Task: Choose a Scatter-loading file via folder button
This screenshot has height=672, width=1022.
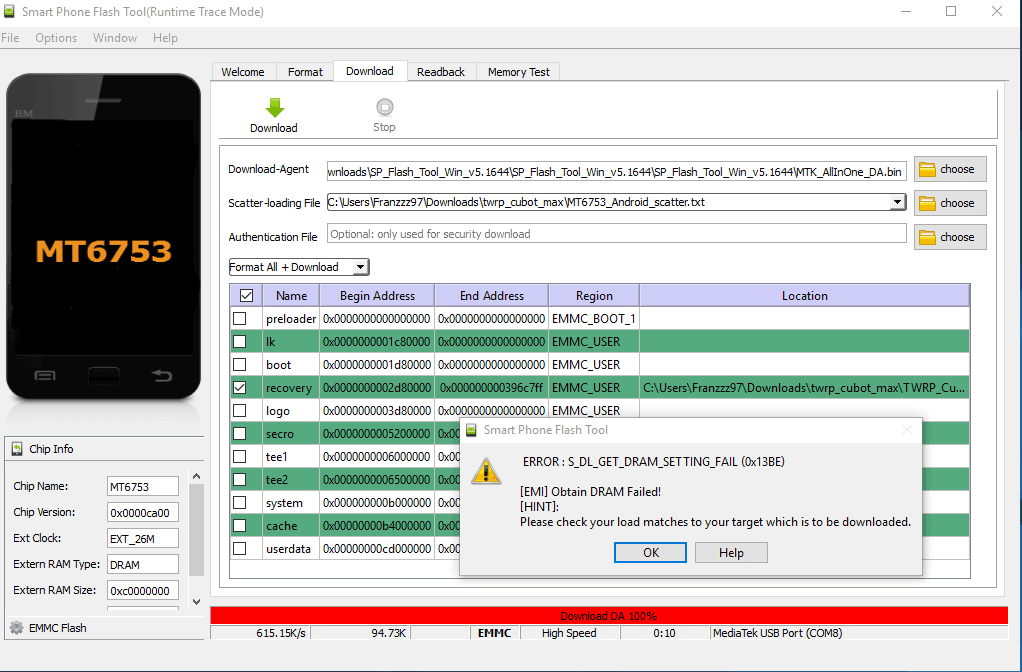Action: tap(950, 203)
